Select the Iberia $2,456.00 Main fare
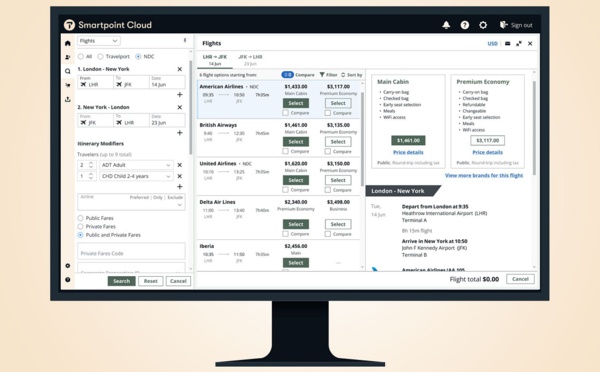Image resolution: width=600 pixels, height=372 pixels. point(296,263)
